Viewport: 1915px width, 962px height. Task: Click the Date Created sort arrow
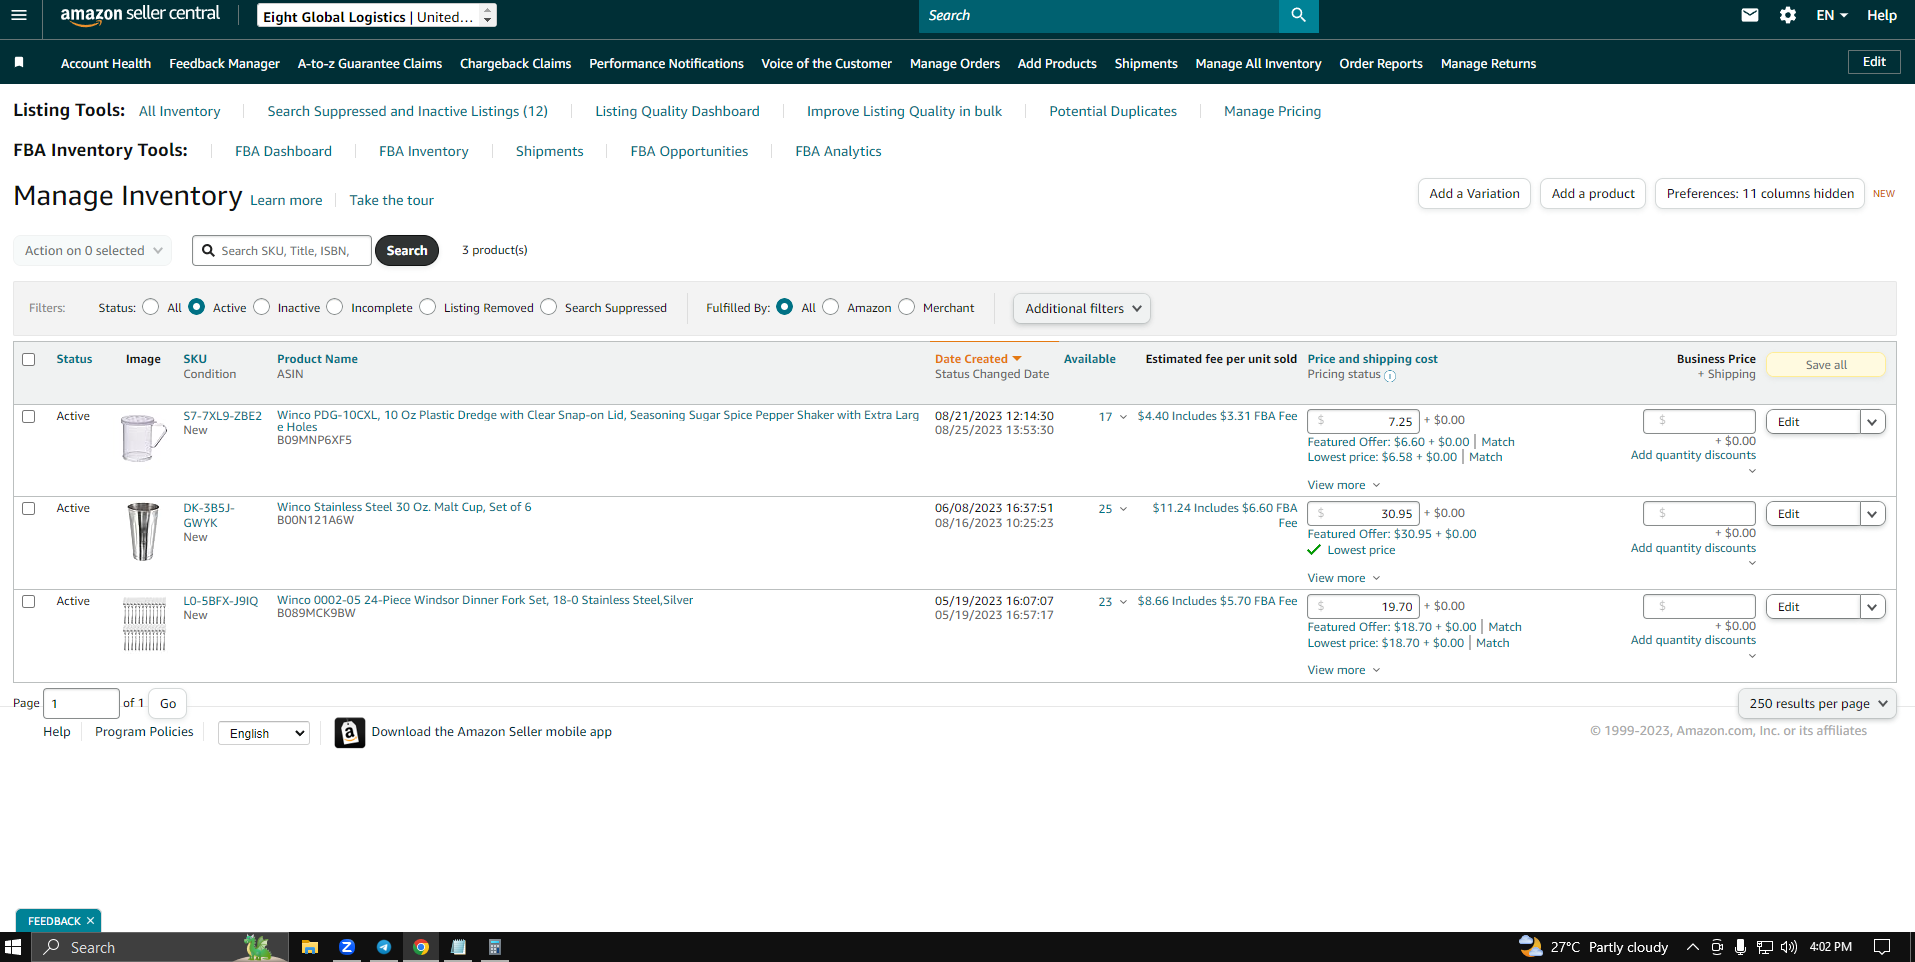1017,359
